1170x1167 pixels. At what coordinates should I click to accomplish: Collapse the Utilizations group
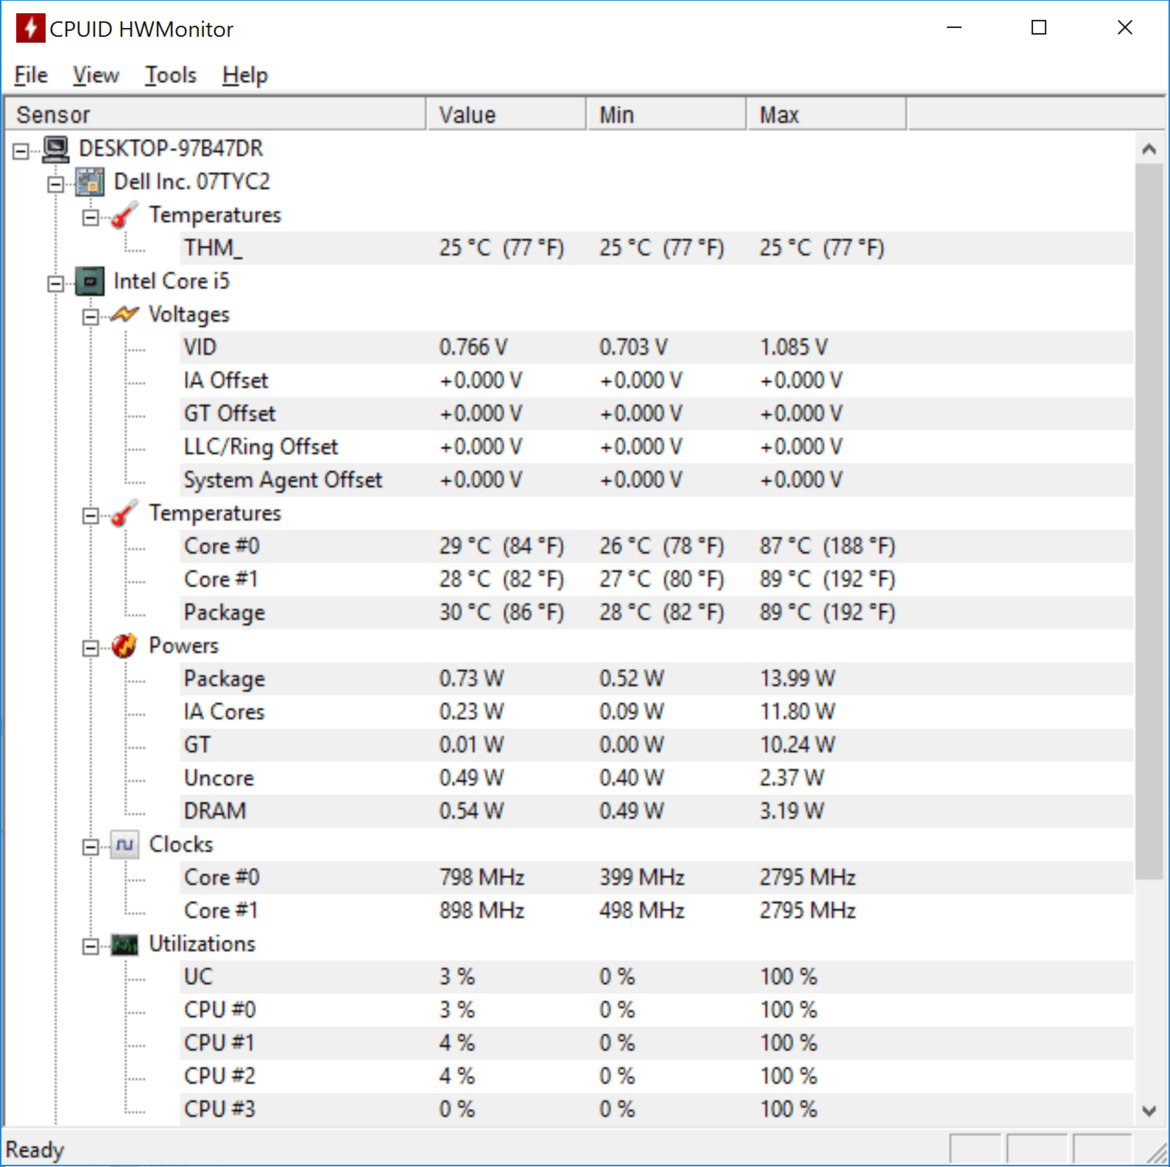[90, 947]
